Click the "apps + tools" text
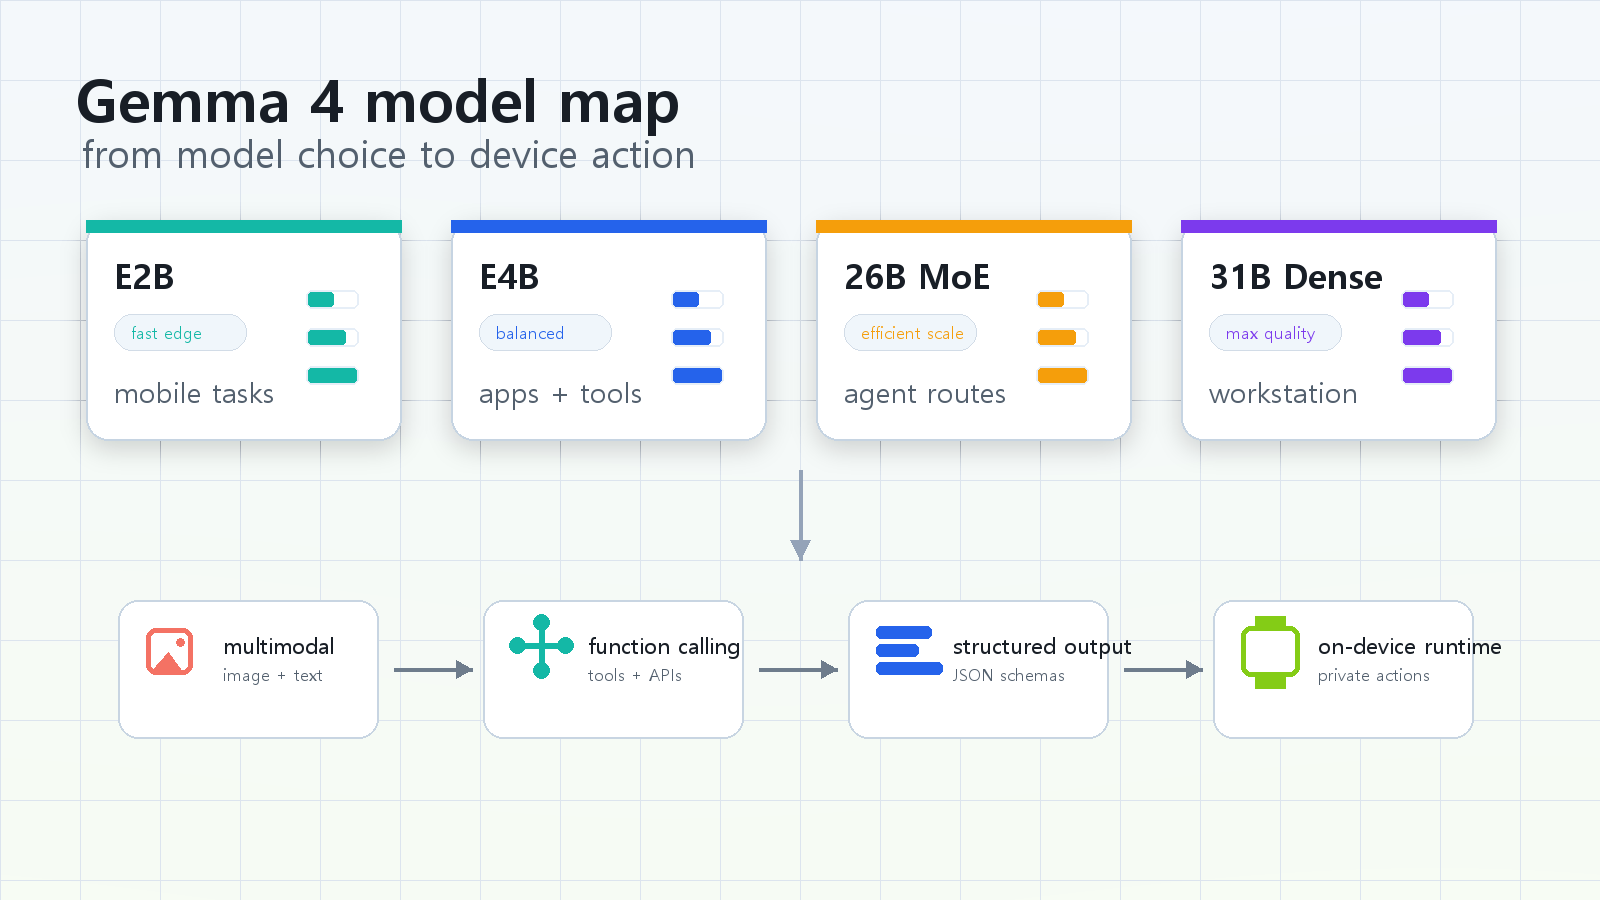 coord(560,395)
